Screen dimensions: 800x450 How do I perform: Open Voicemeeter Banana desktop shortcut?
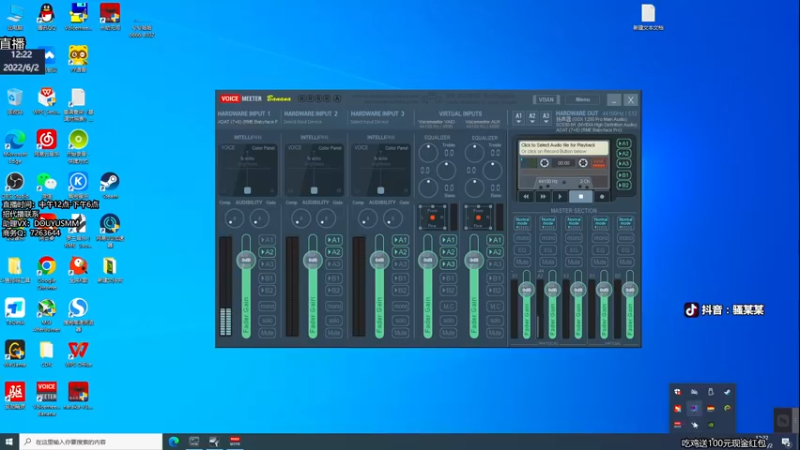click(46, 398)
